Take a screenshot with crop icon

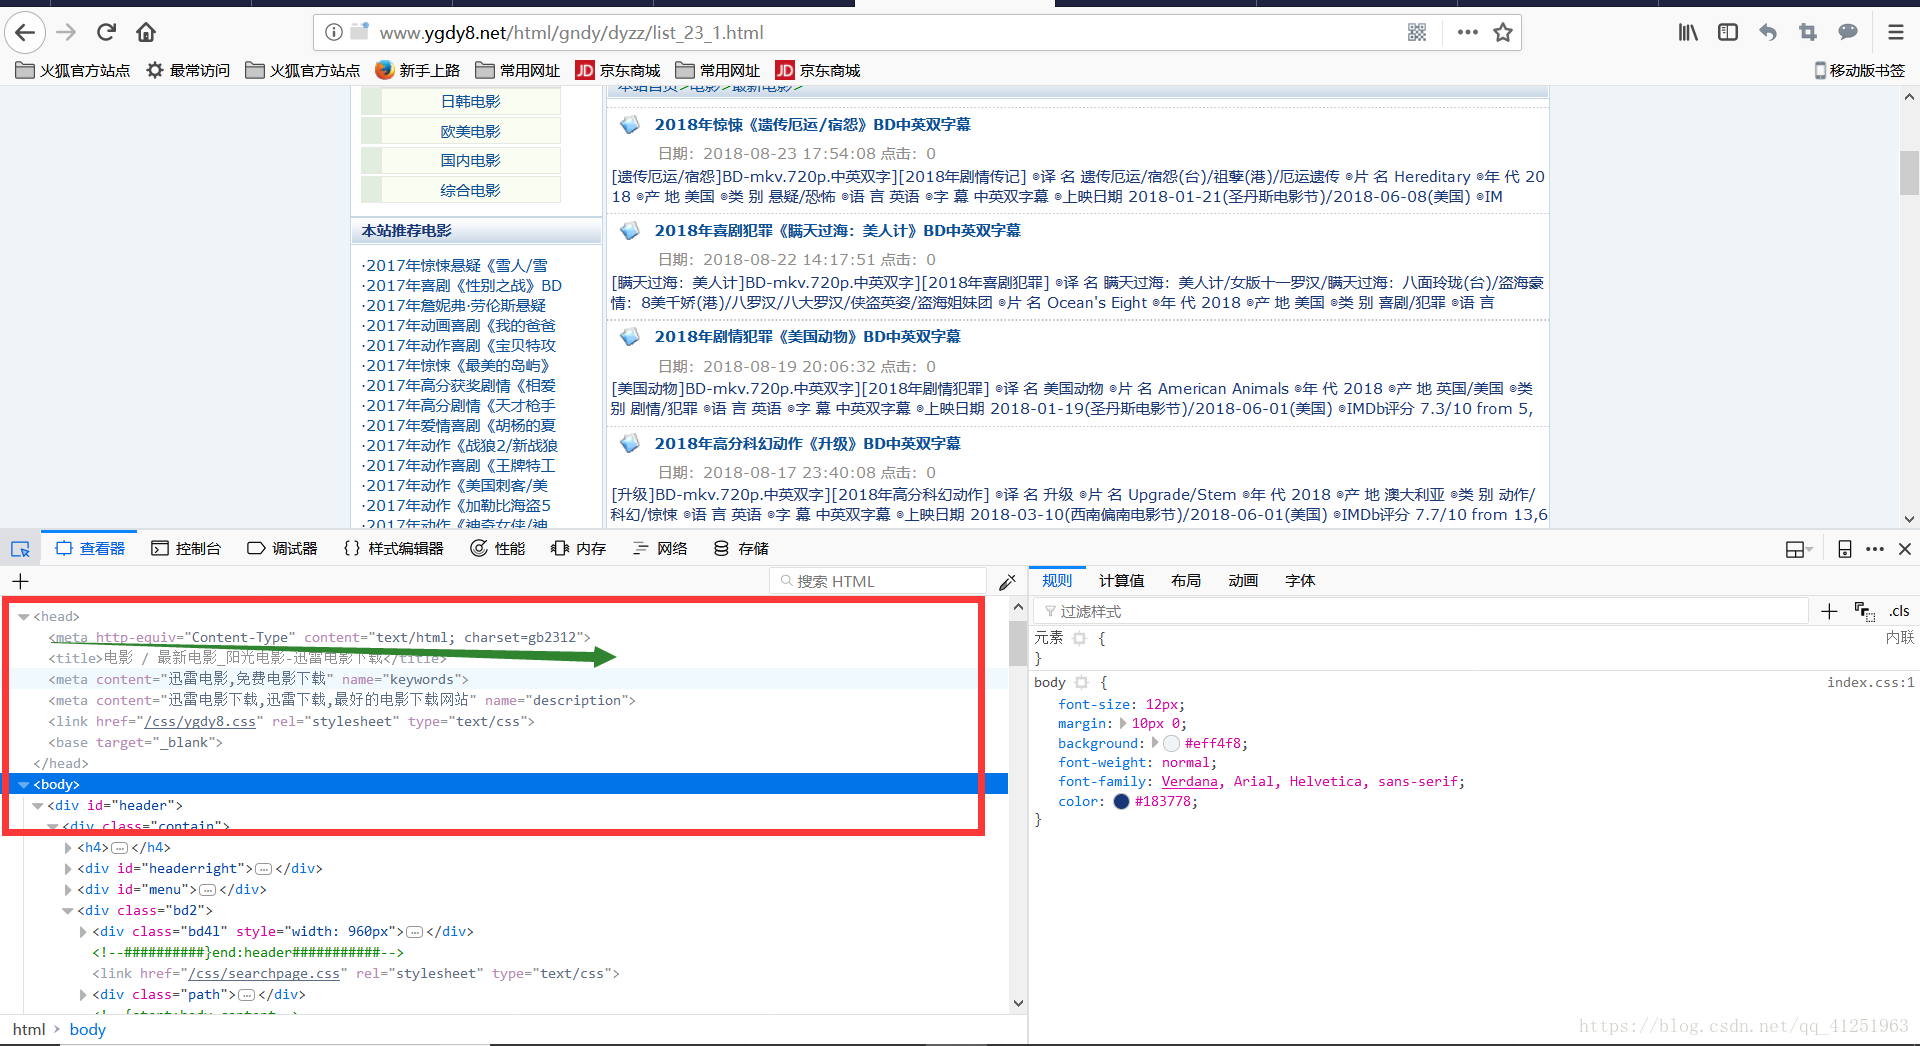click(x=1808, y=32)
